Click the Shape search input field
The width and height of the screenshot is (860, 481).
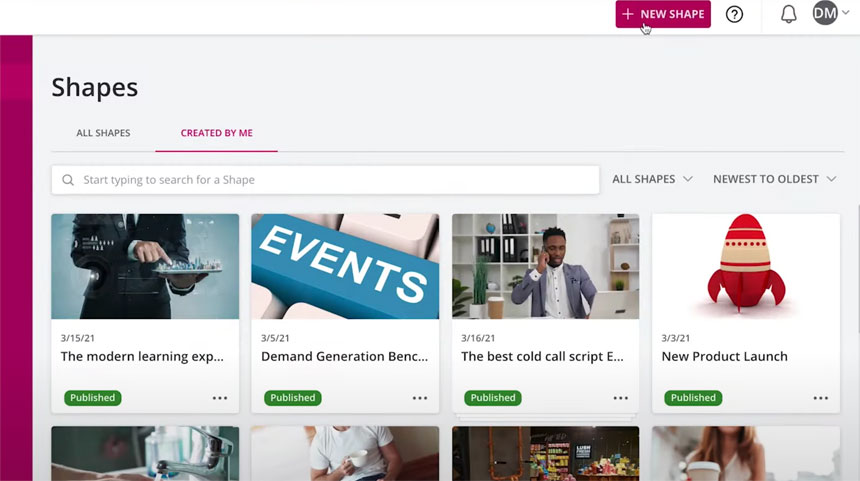[x=330, y=180]
